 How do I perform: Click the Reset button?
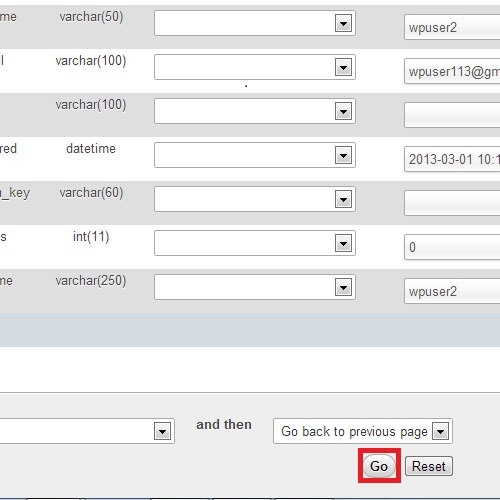(429, 466)
